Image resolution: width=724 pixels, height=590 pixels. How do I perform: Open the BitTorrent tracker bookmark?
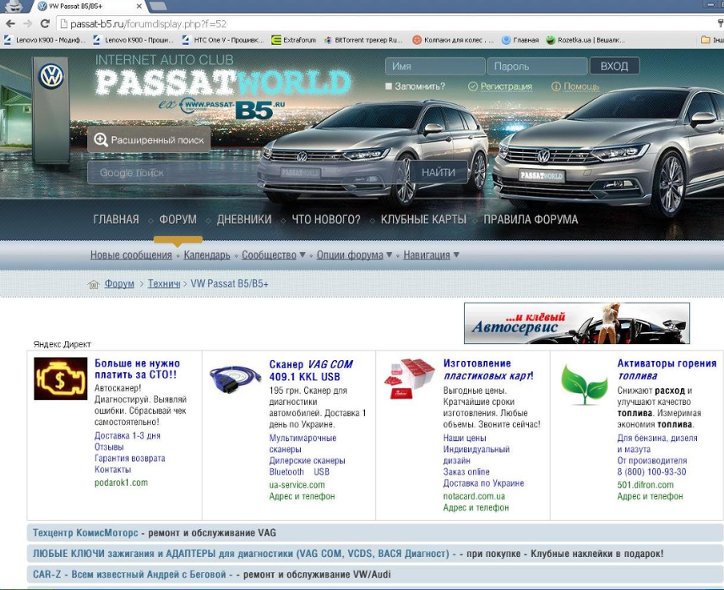pos(363,40)
